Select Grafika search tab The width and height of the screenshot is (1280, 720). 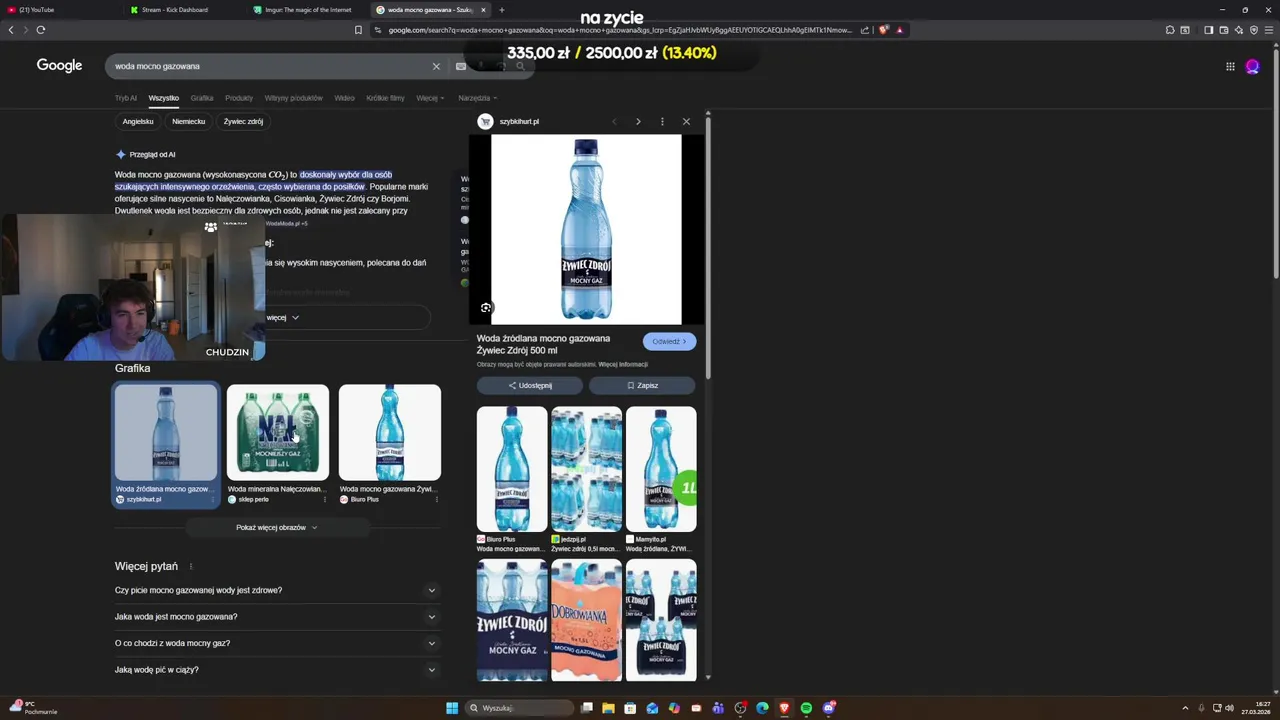(202, 98)
